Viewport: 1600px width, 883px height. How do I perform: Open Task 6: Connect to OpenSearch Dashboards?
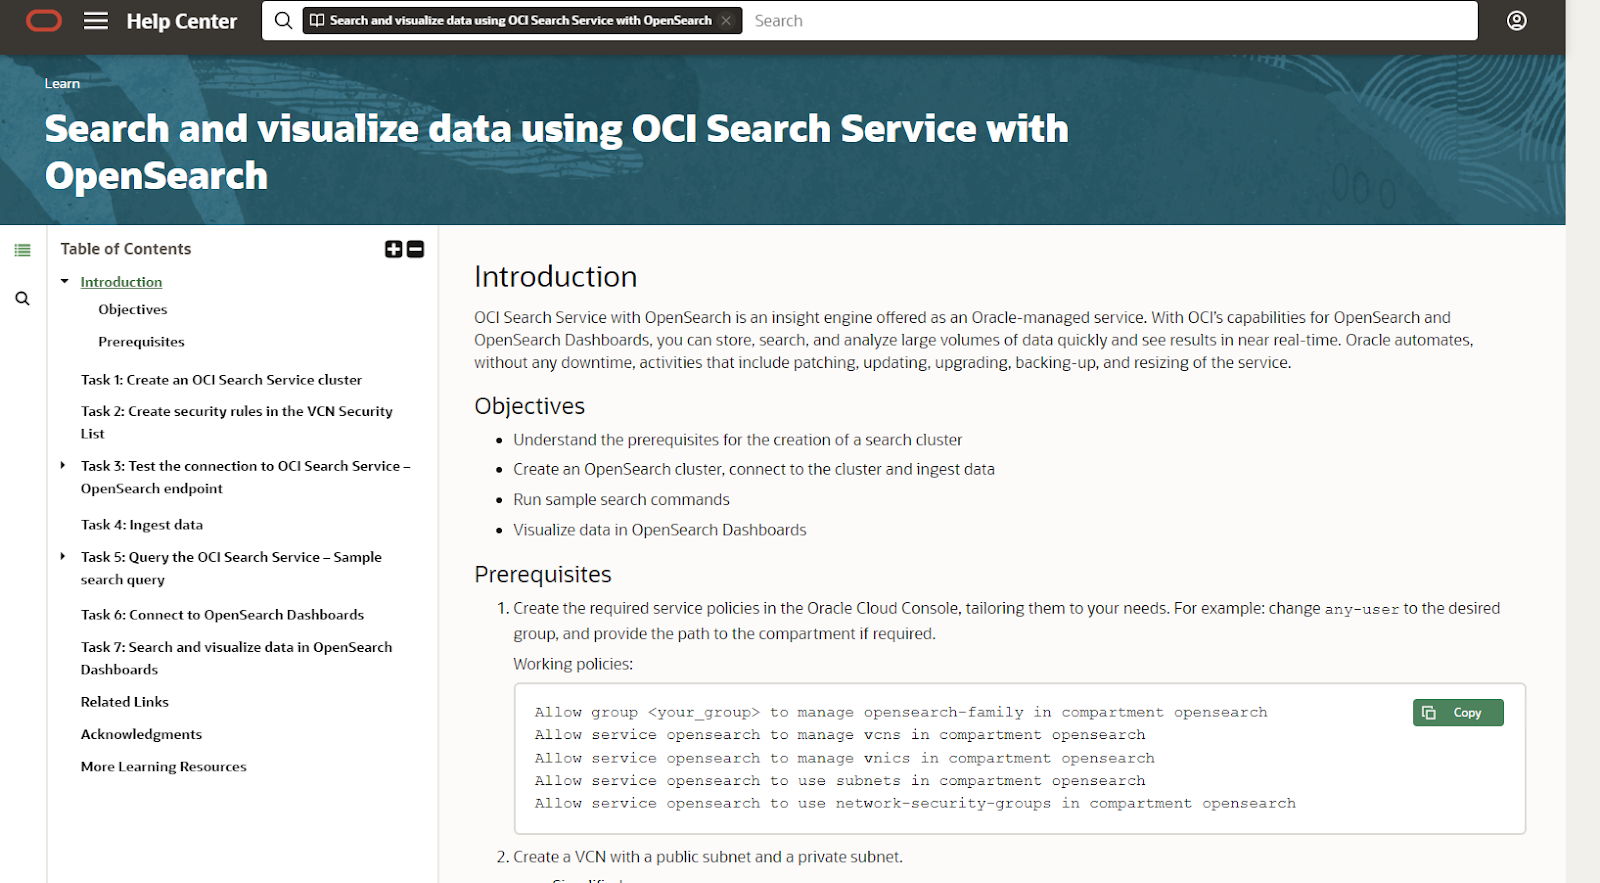pyautogui.click(x=222, y=614)
